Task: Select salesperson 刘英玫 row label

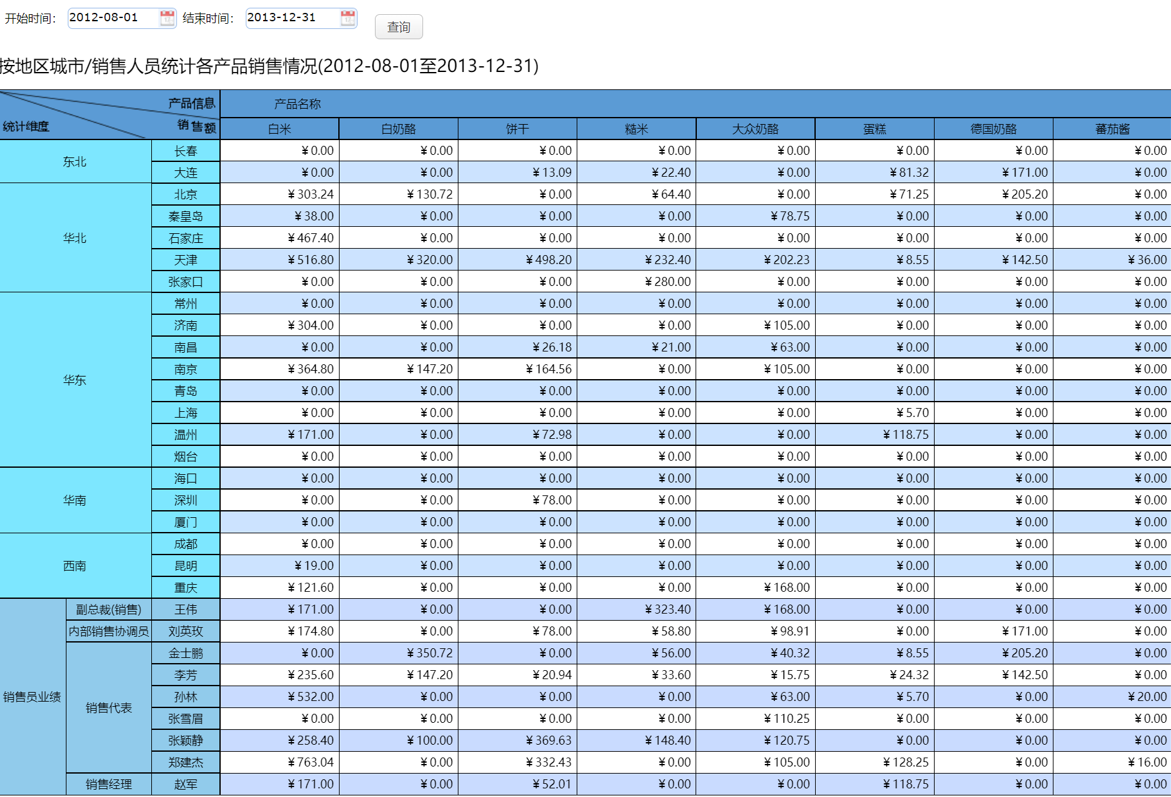Action: click(186, 631)
